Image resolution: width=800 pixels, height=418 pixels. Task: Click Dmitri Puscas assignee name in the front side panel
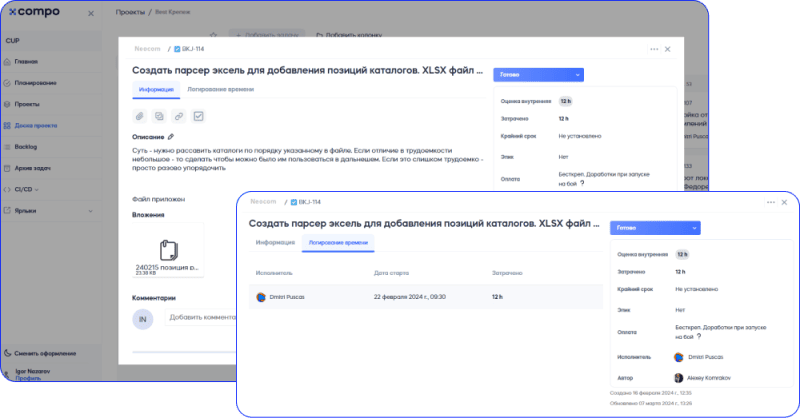(706, 357)
